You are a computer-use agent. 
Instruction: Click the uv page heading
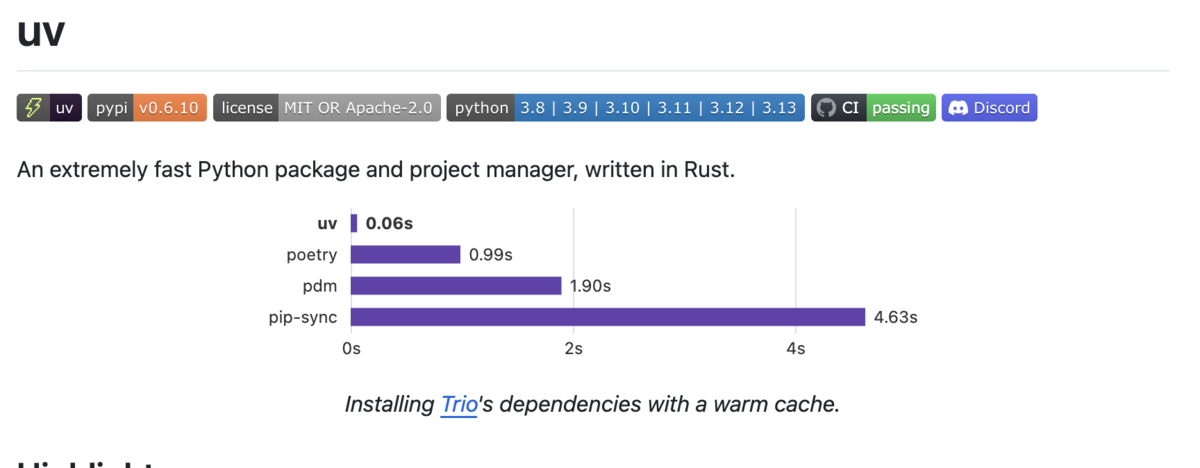pos(41,32)
